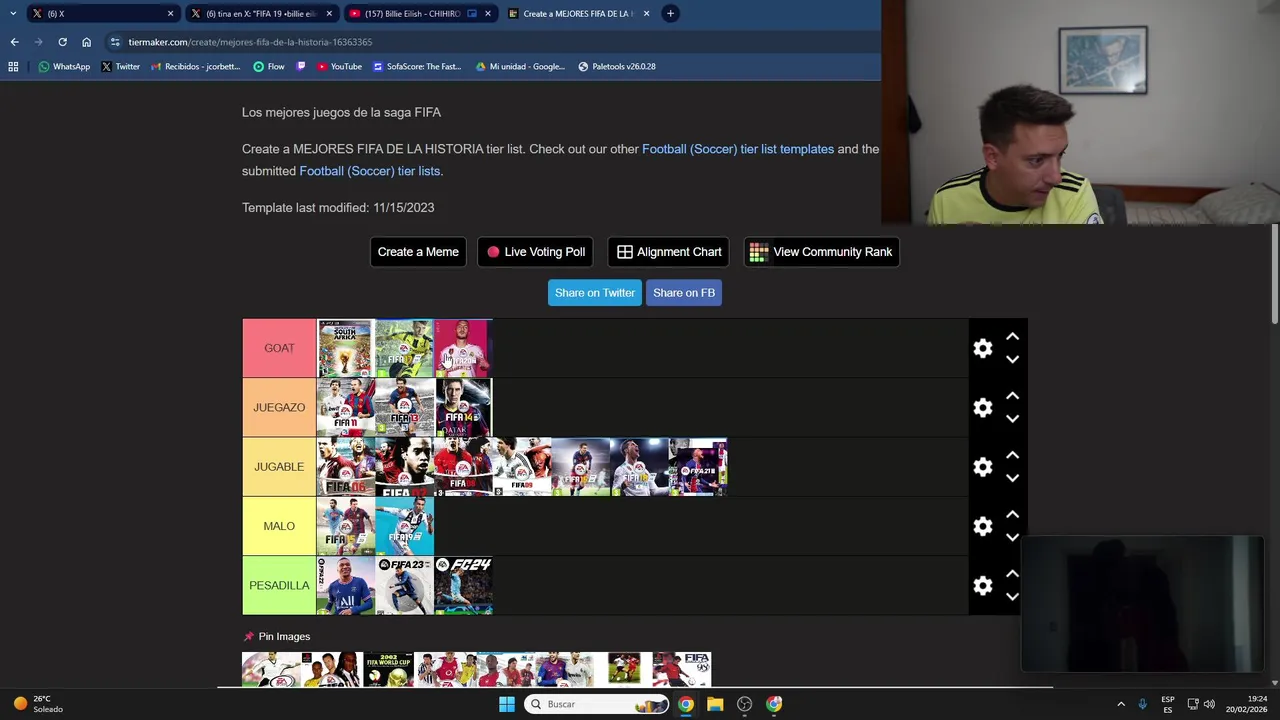Select the FIFA 23 cover in PESADILLA

[404, 585]
